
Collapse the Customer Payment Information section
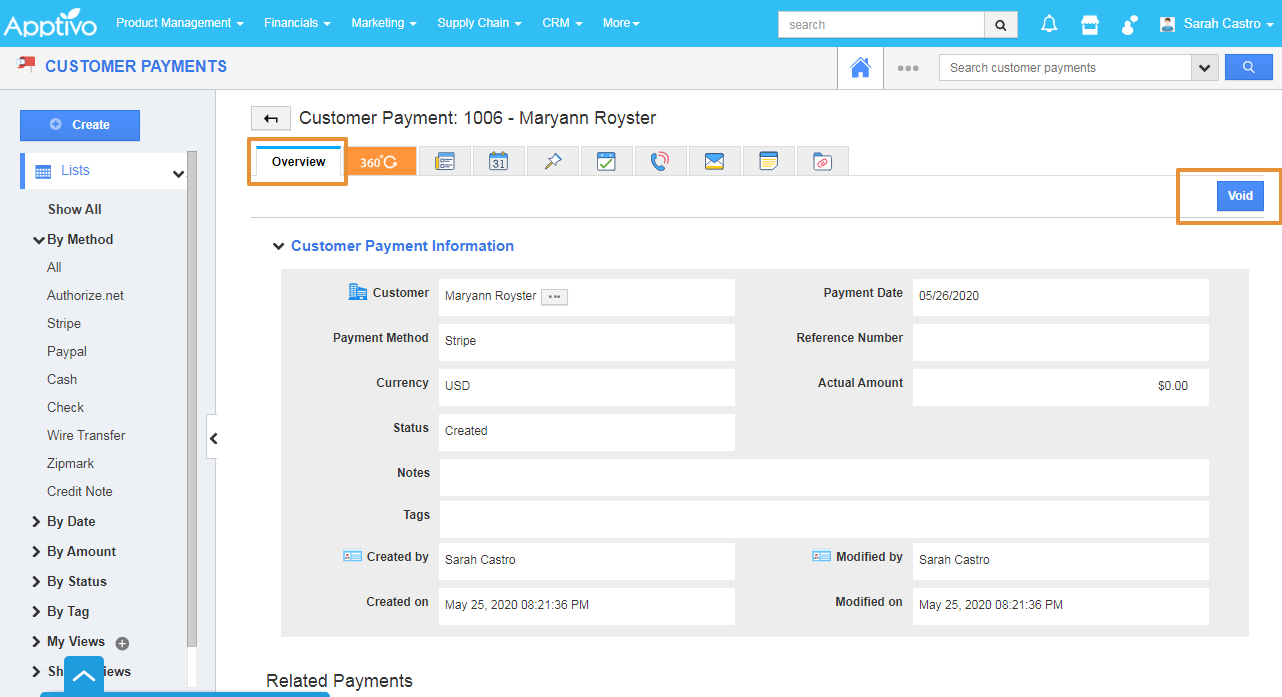[279, 246]
